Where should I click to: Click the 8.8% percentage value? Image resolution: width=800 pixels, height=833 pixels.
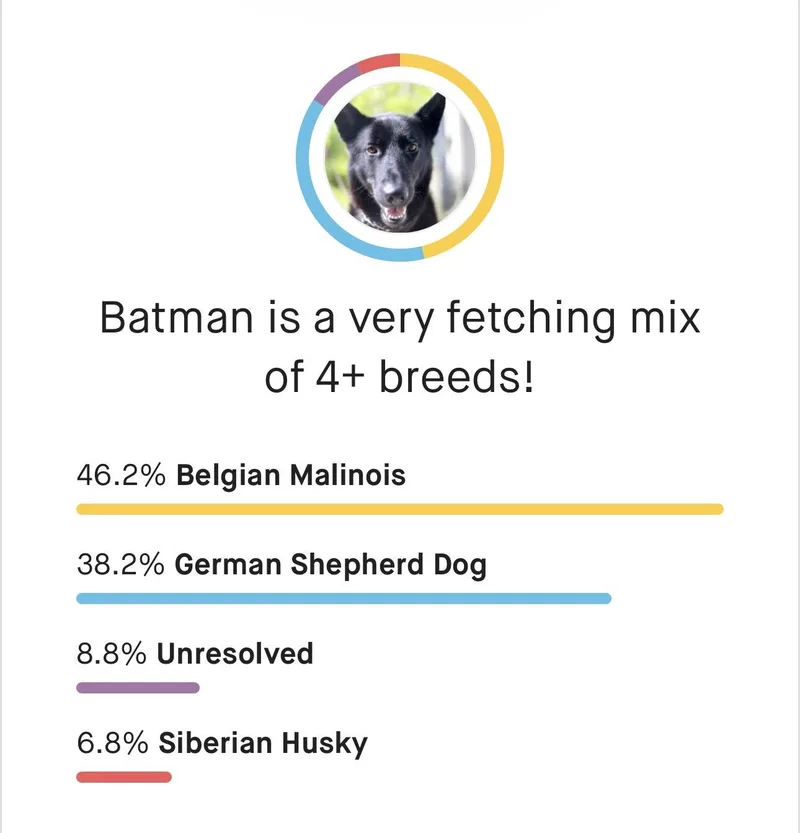(x=112, y=653)
